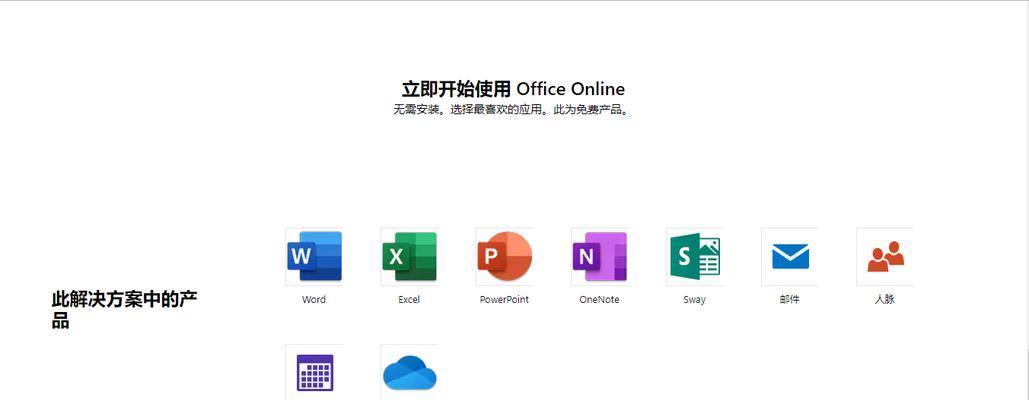
Task: Open the Word app icon
Action: click(x=314, y=257)
